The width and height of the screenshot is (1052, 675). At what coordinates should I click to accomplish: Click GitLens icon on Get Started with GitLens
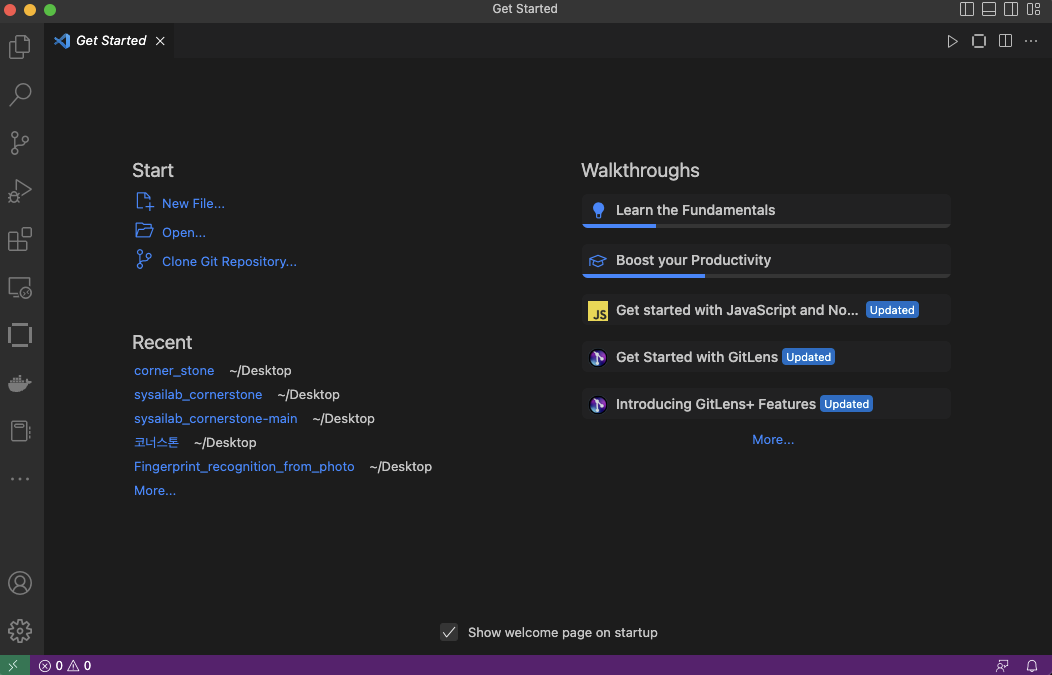pos(598,358)
